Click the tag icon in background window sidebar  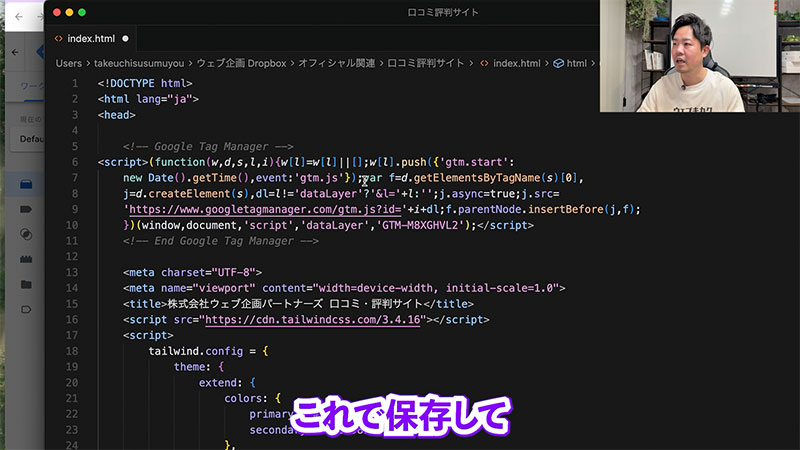[x=26, y=209]
